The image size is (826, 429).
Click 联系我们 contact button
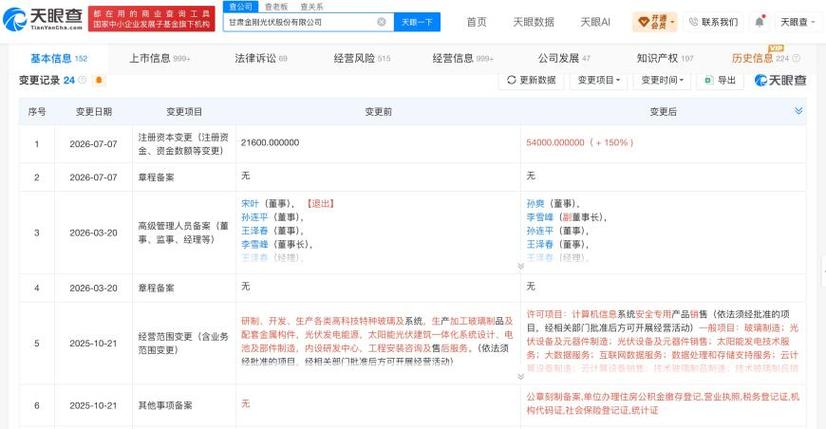(713, 22)
